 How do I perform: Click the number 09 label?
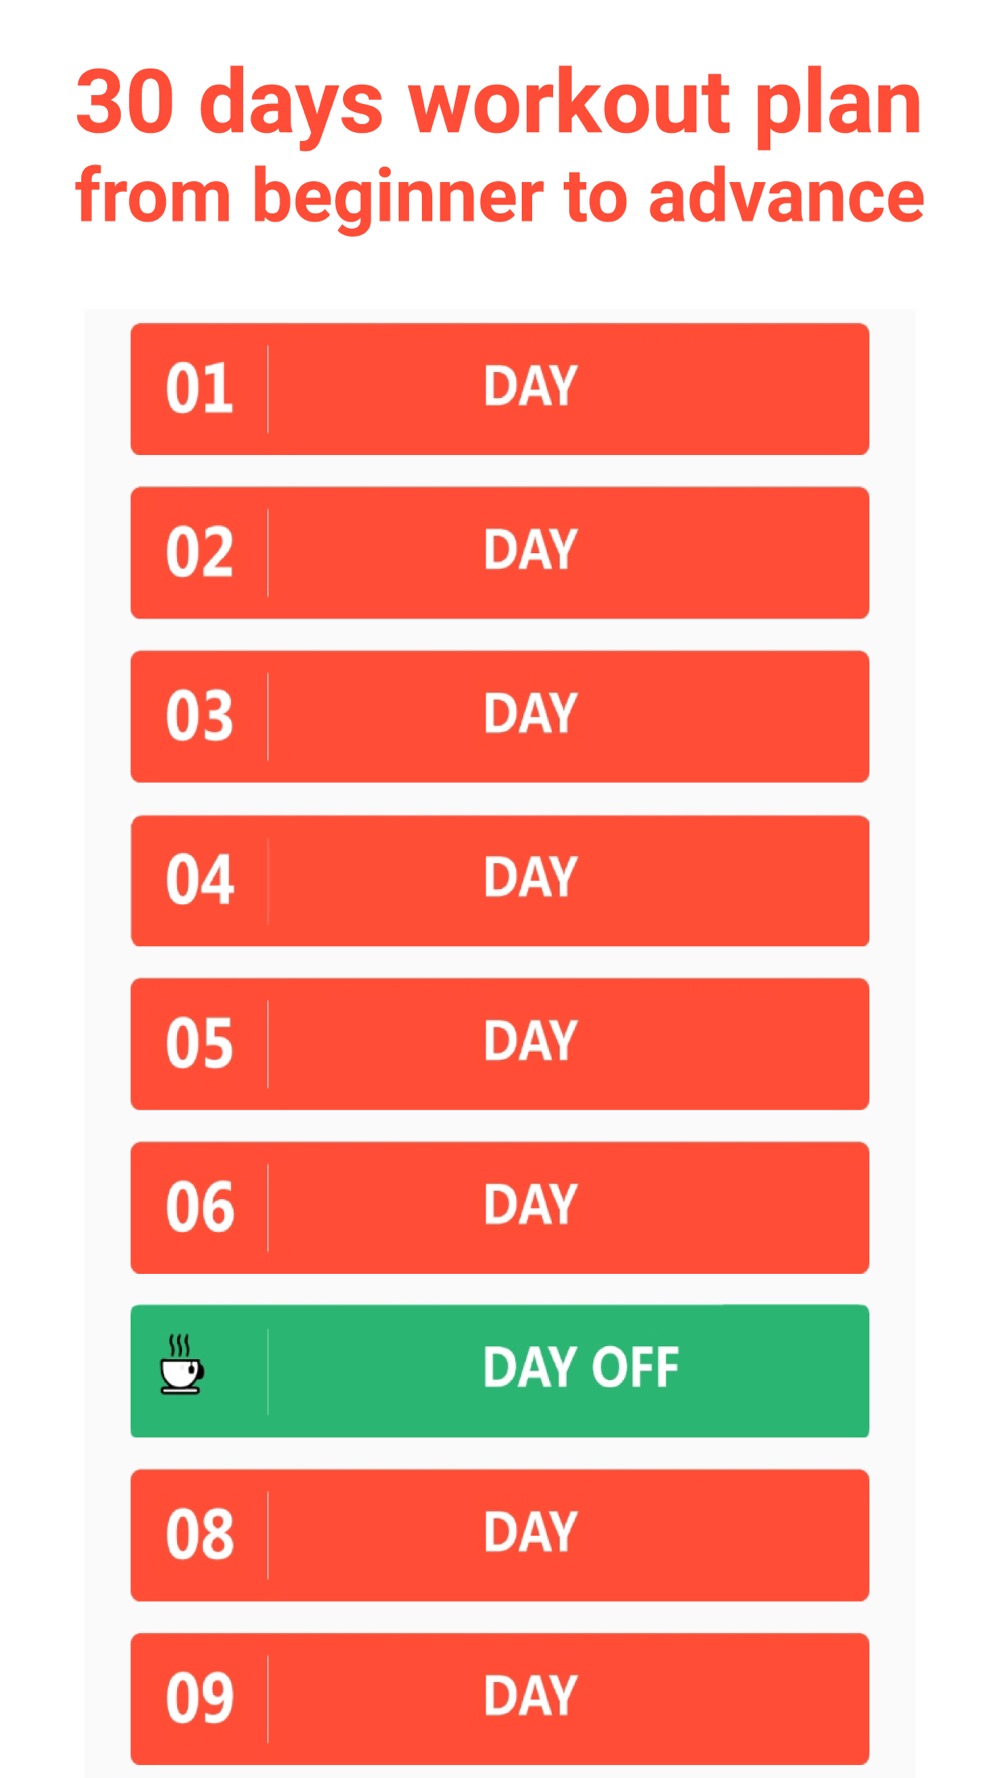[x=200, y=1699]
